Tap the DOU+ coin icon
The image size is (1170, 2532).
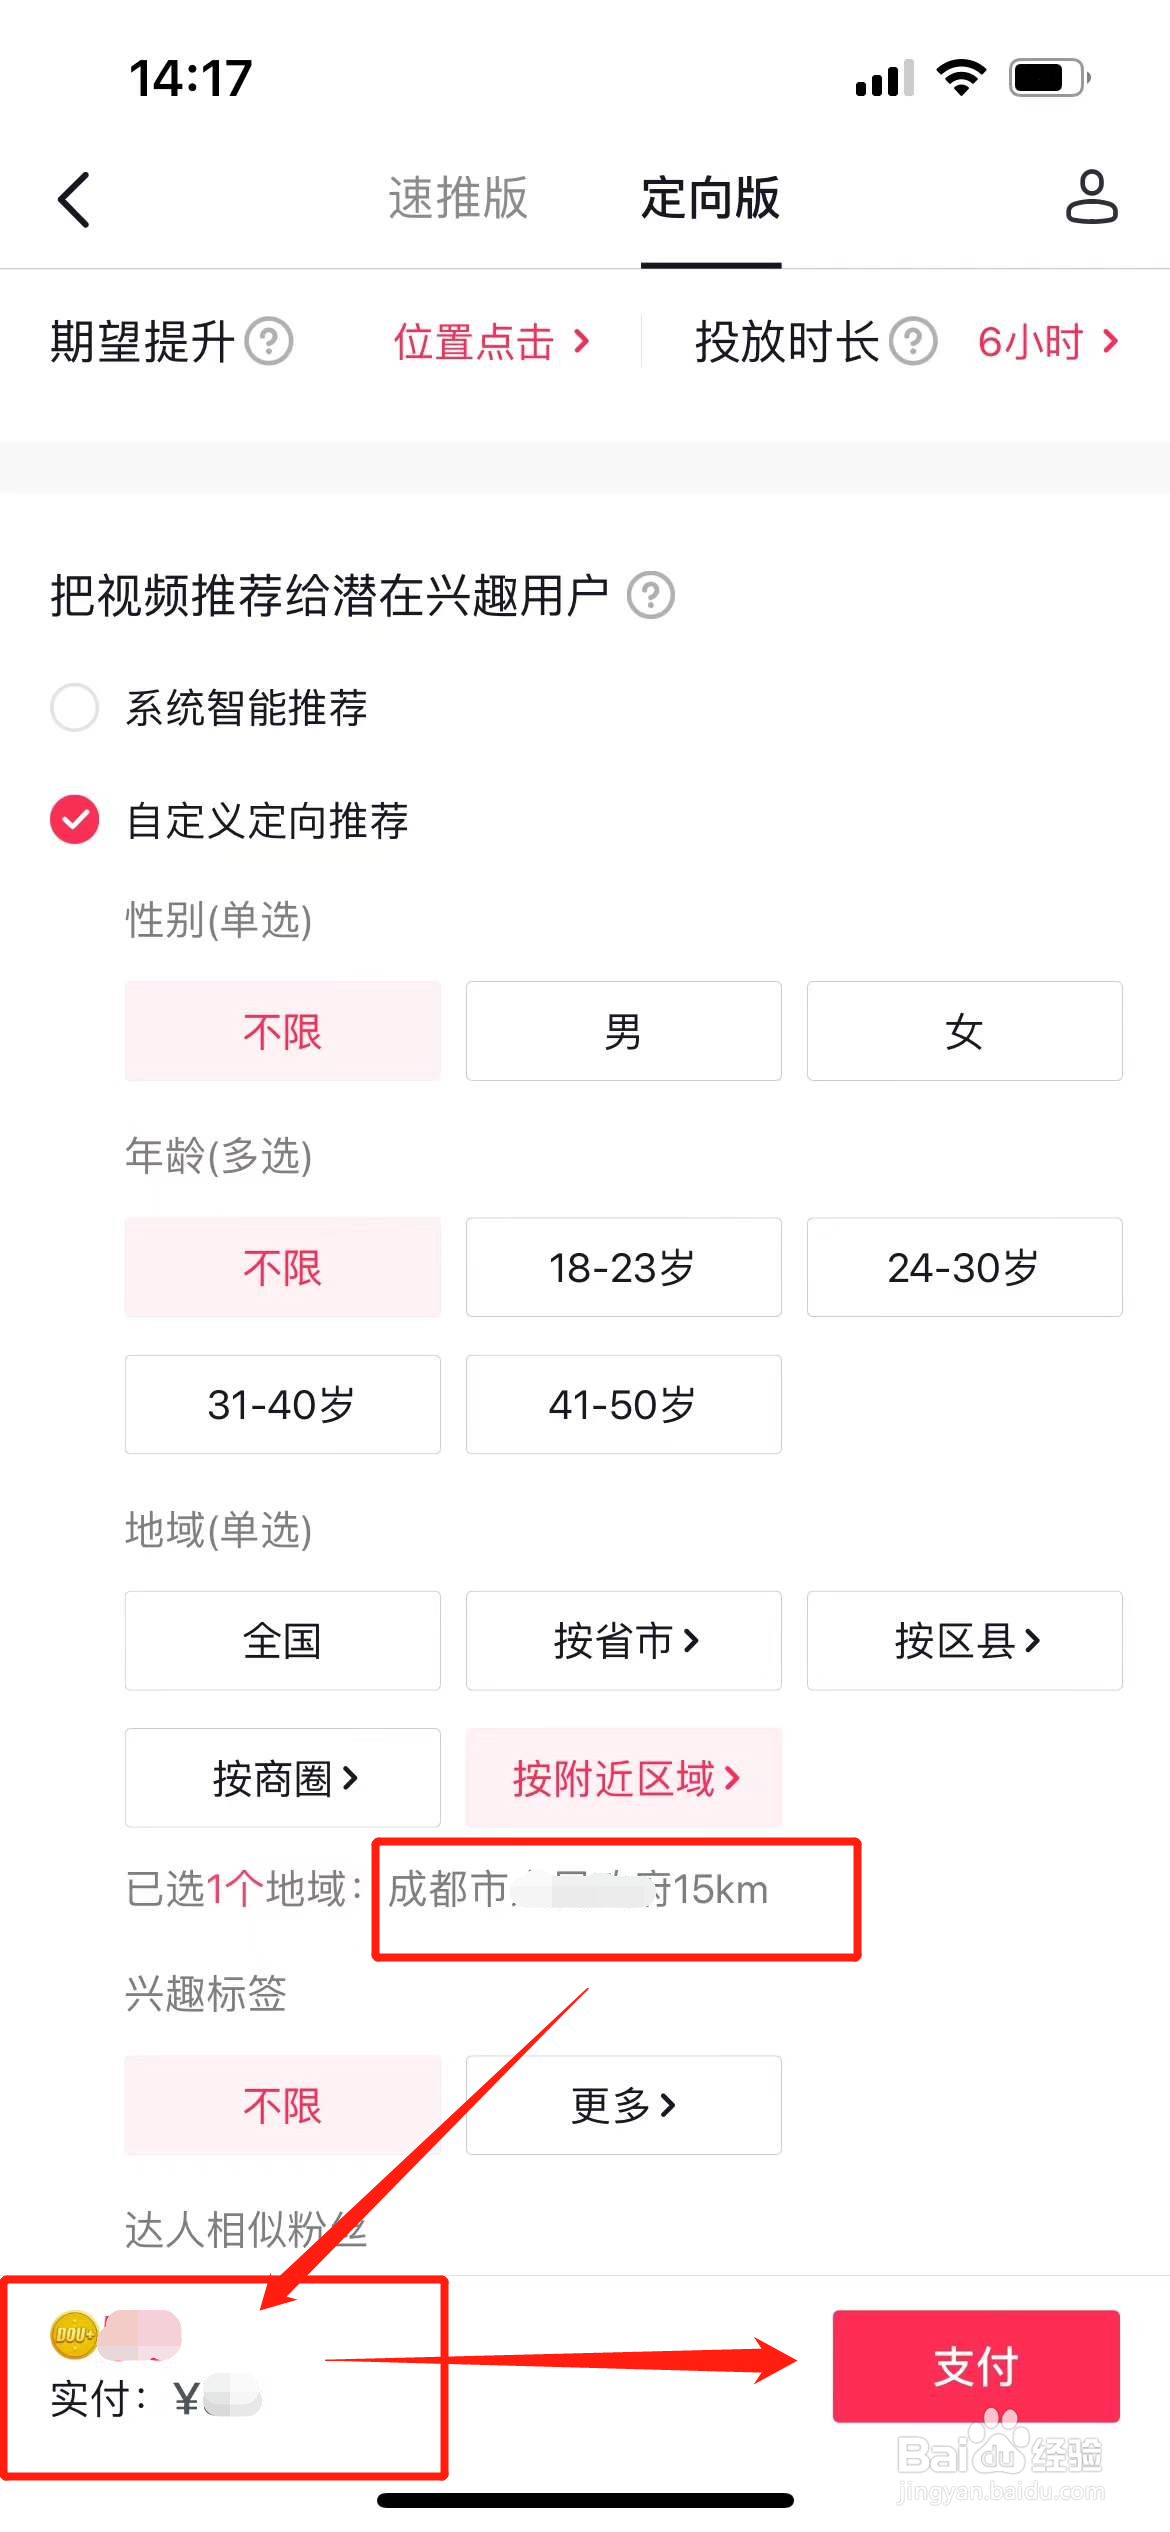pyautogui.click(x=74, y=2336)
